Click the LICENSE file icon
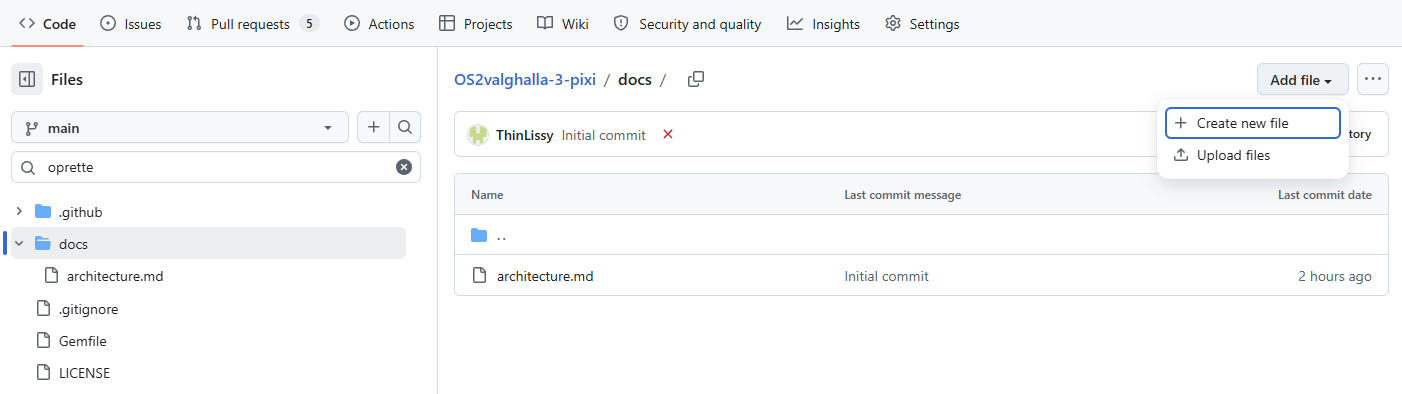Image resolution: width=1402 pixels, height=394 pixels. point(43,373)
